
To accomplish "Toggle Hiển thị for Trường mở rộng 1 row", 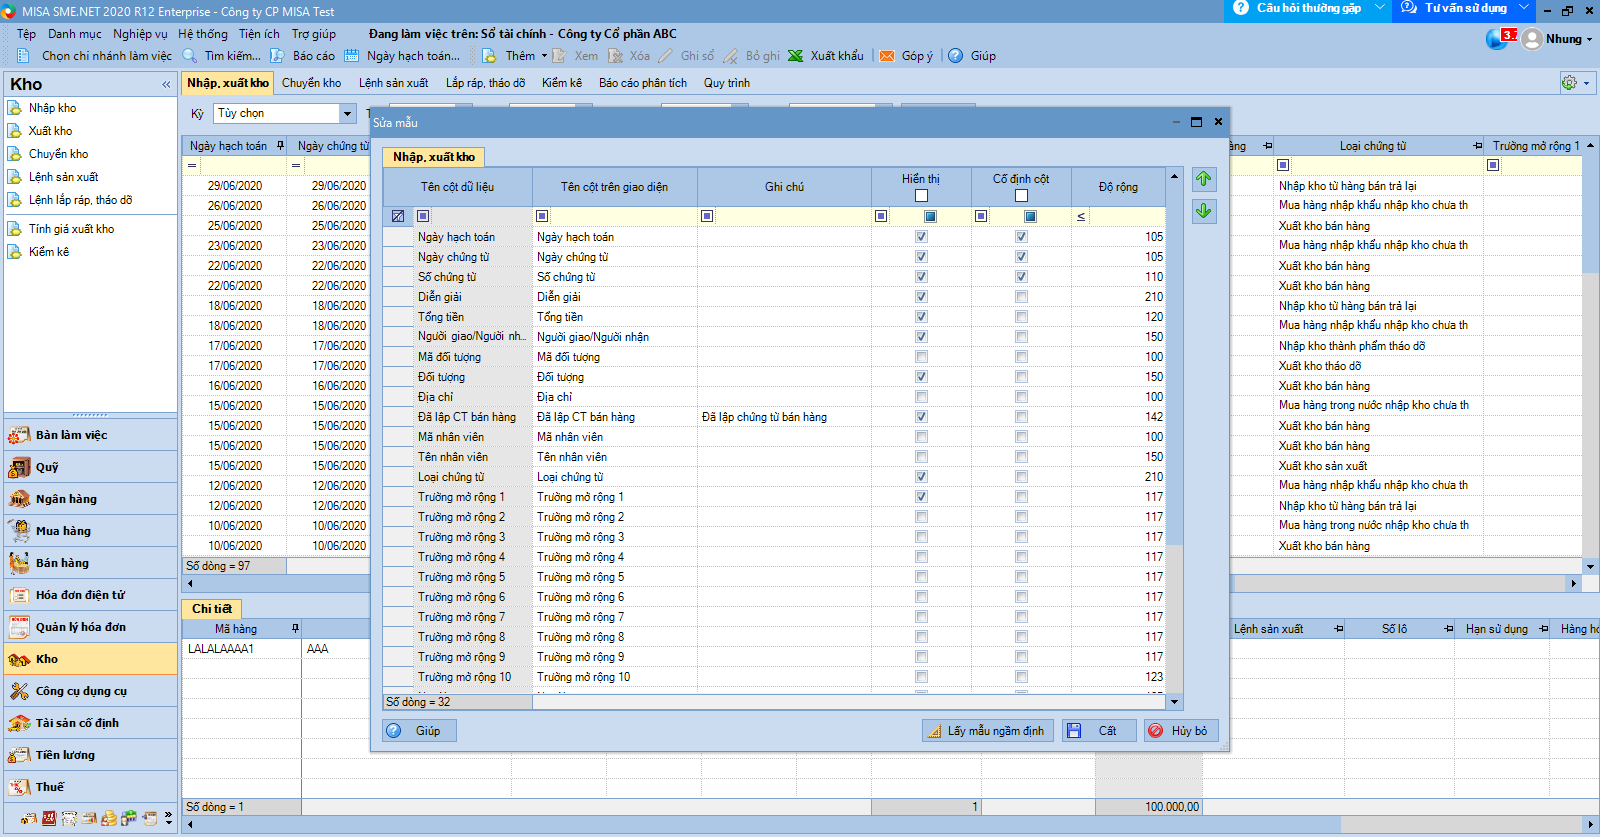I will pyautogui.click(x=921, y=497).
